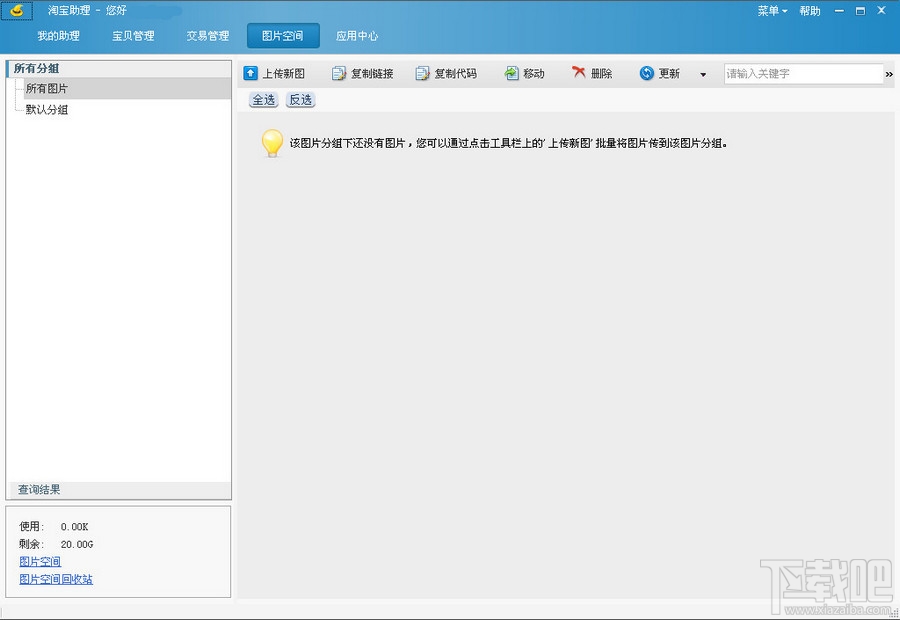900x620 pixels.
Task: Switch to the 交易管理 tab
Action: [208, 36]
